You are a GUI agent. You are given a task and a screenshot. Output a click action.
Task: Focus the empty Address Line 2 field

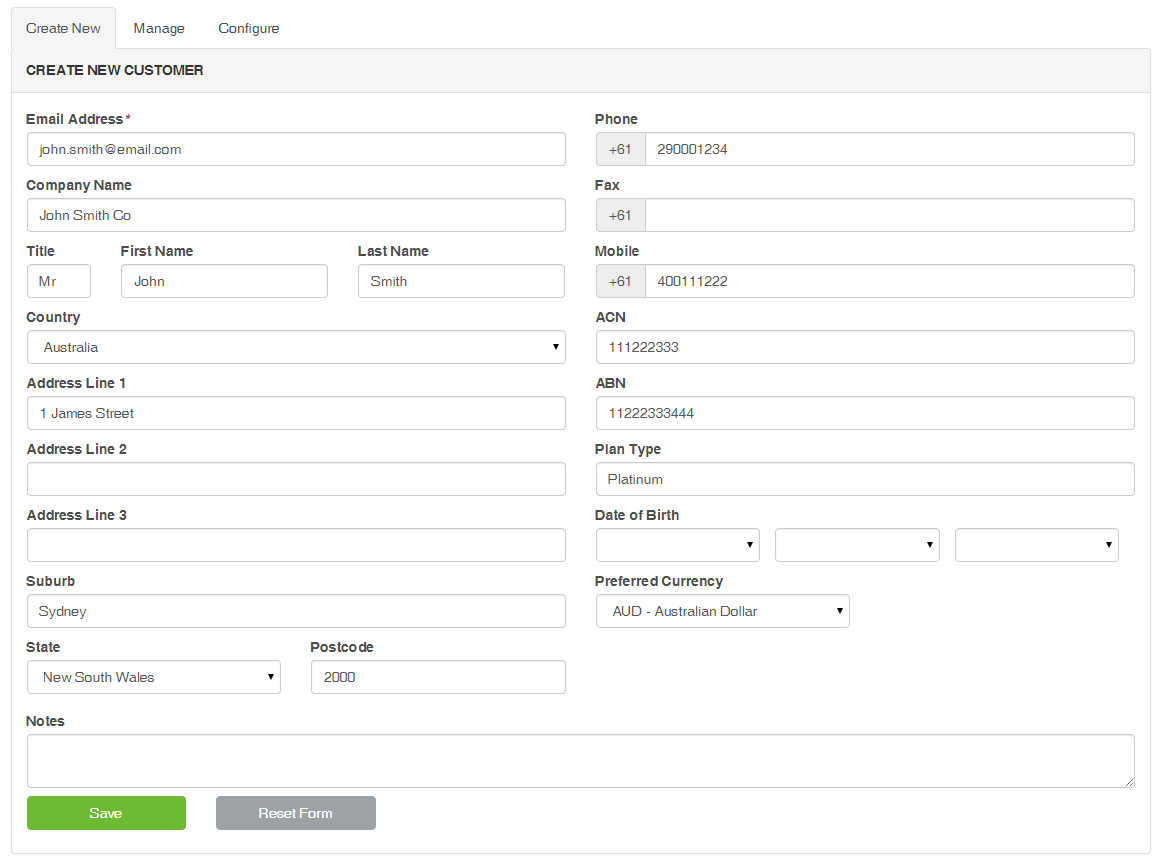[296, 479]
